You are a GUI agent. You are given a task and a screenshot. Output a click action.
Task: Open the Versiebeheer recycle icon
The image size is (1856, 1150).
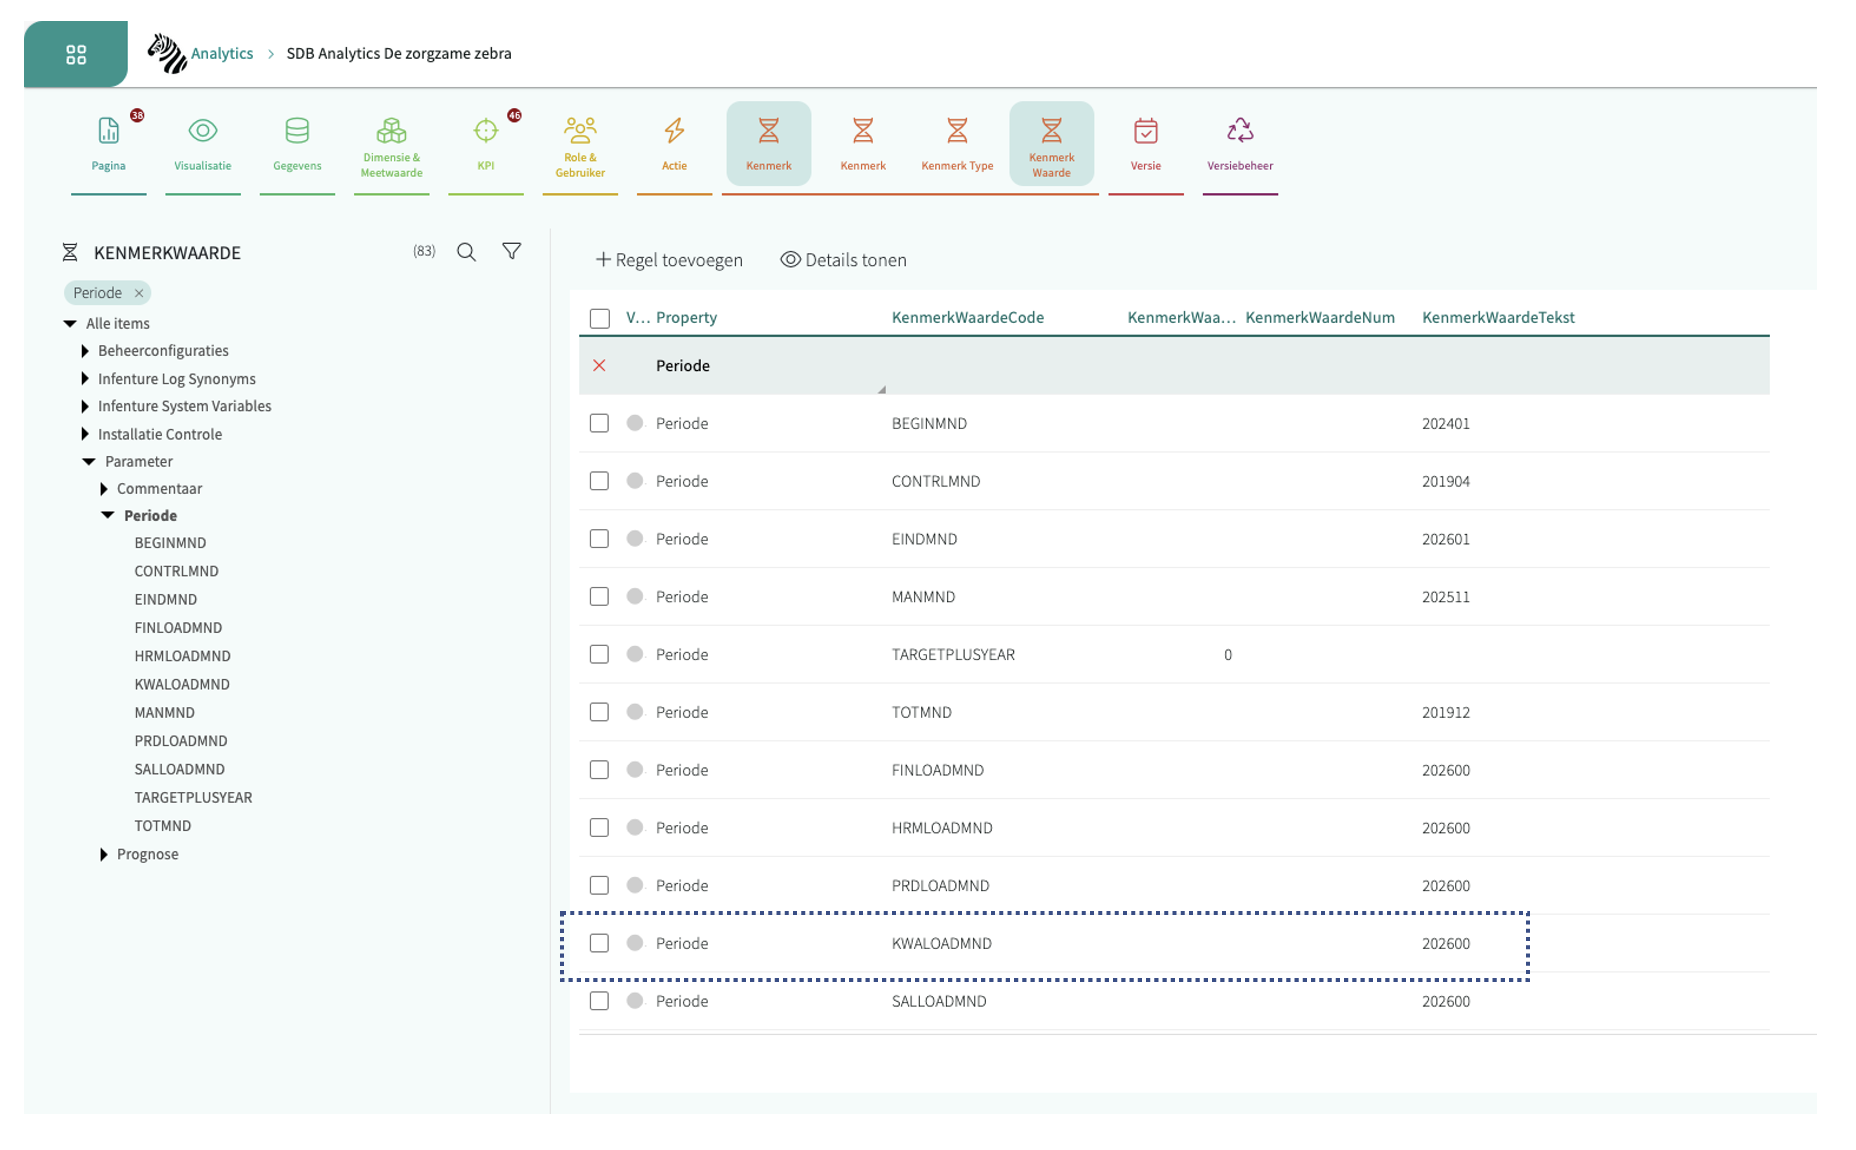pyautogui.click(x=1239, y=131)
